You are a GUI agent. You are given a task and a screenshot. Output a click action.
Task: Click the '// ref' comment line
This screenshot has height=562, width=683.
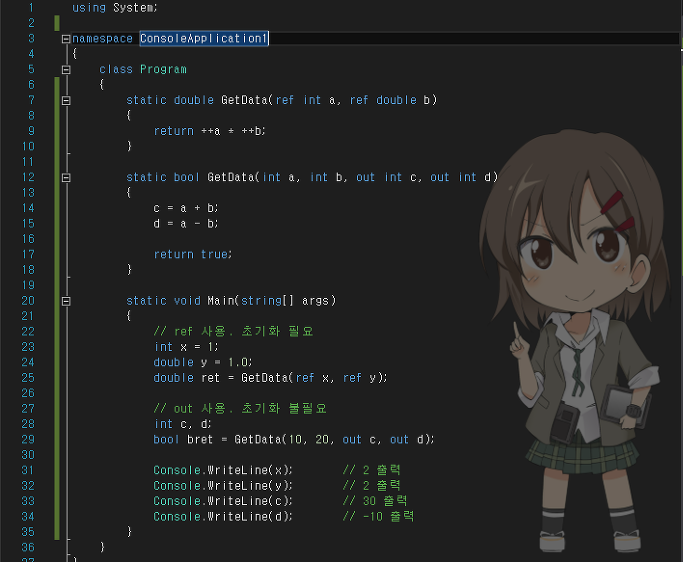click(x=233, y=332)
